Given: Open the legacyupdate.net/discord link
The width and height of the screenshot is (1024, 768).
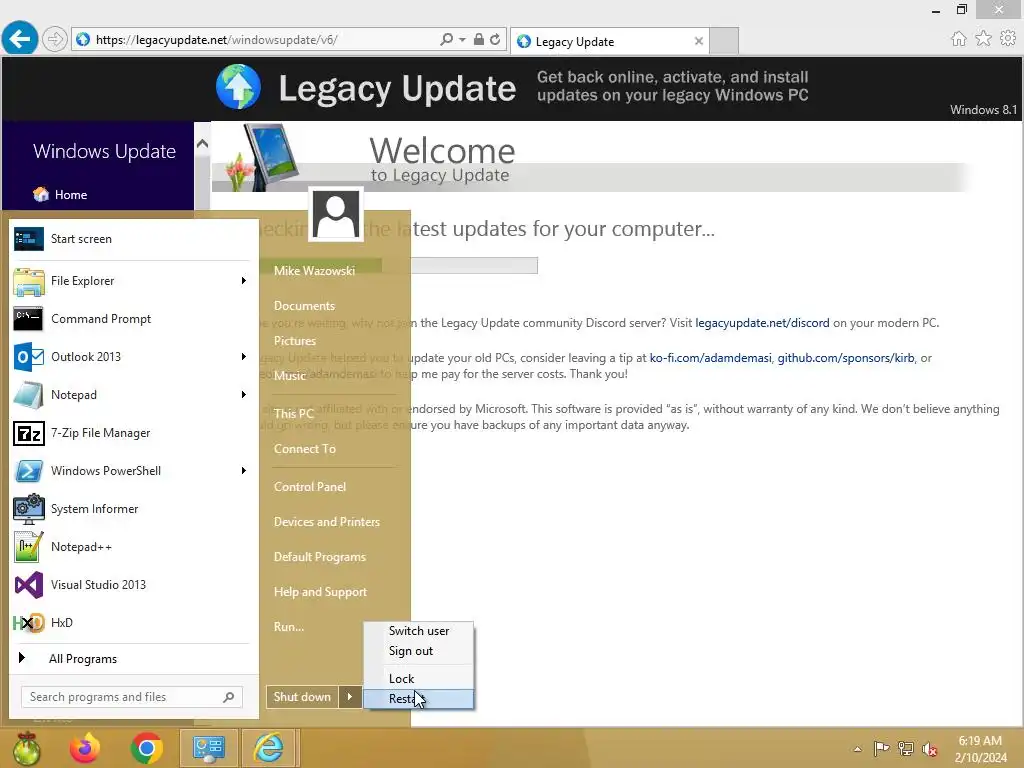Looking at the screenshot, I should pos(762,323).
